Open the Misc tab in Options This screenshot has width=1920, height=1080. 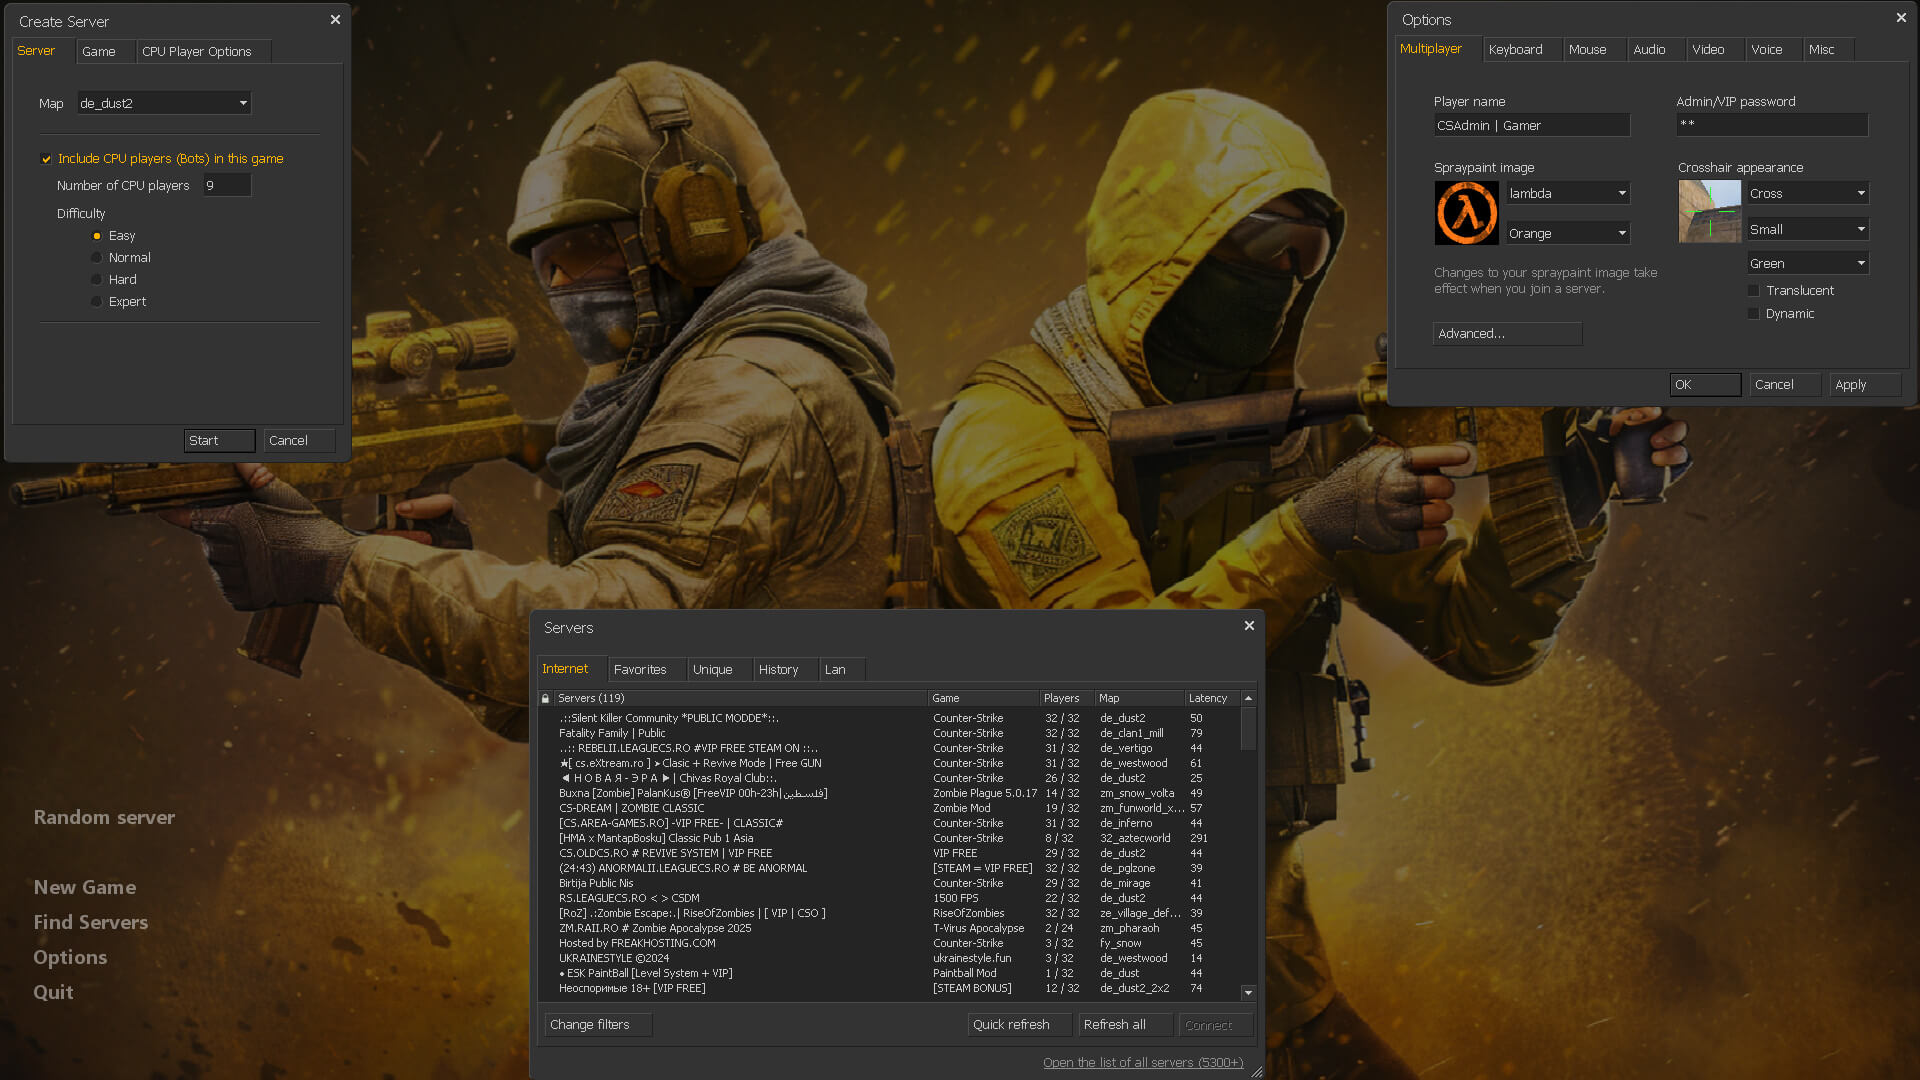(x=1829, y=49)
